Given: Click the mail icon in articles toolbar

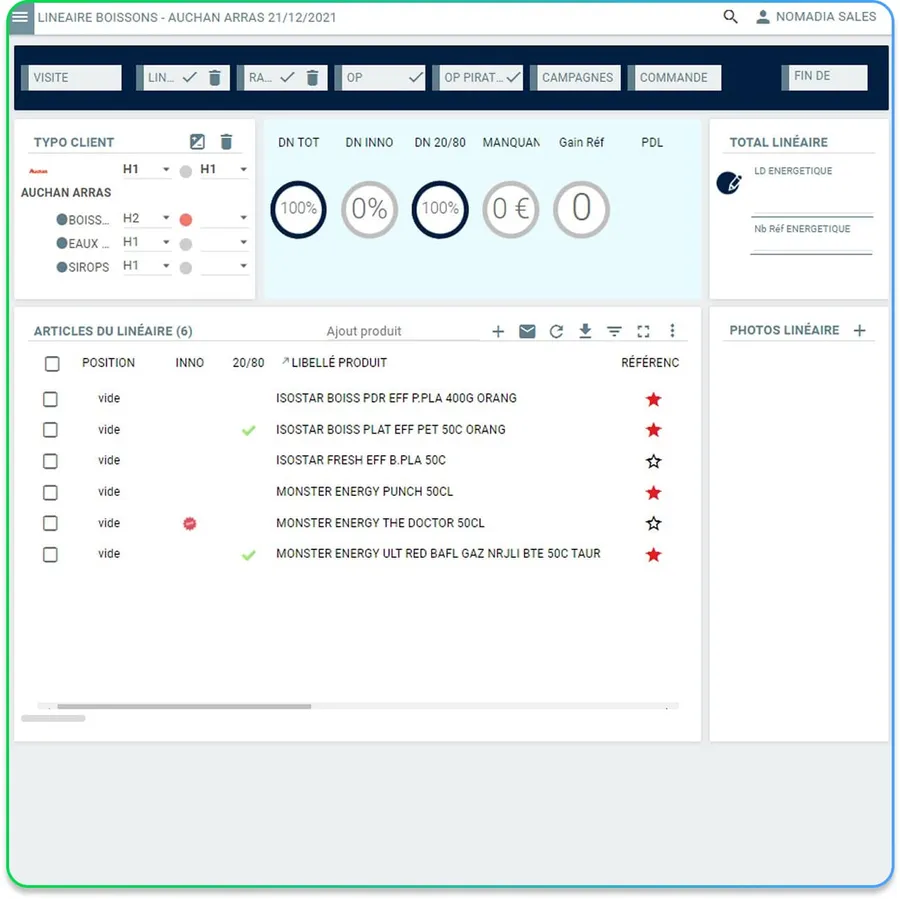Looking at the screenshot, I should point(527,331).
